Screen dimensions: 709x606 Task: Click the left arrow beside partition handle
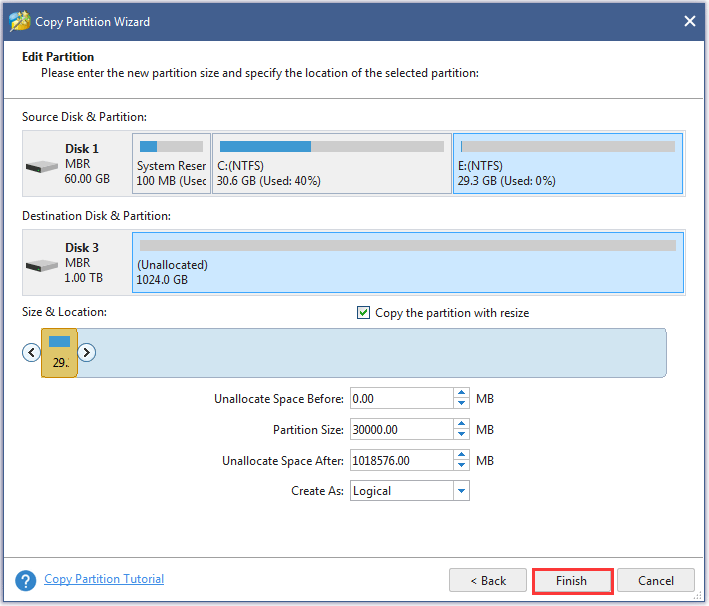[31, 352]
